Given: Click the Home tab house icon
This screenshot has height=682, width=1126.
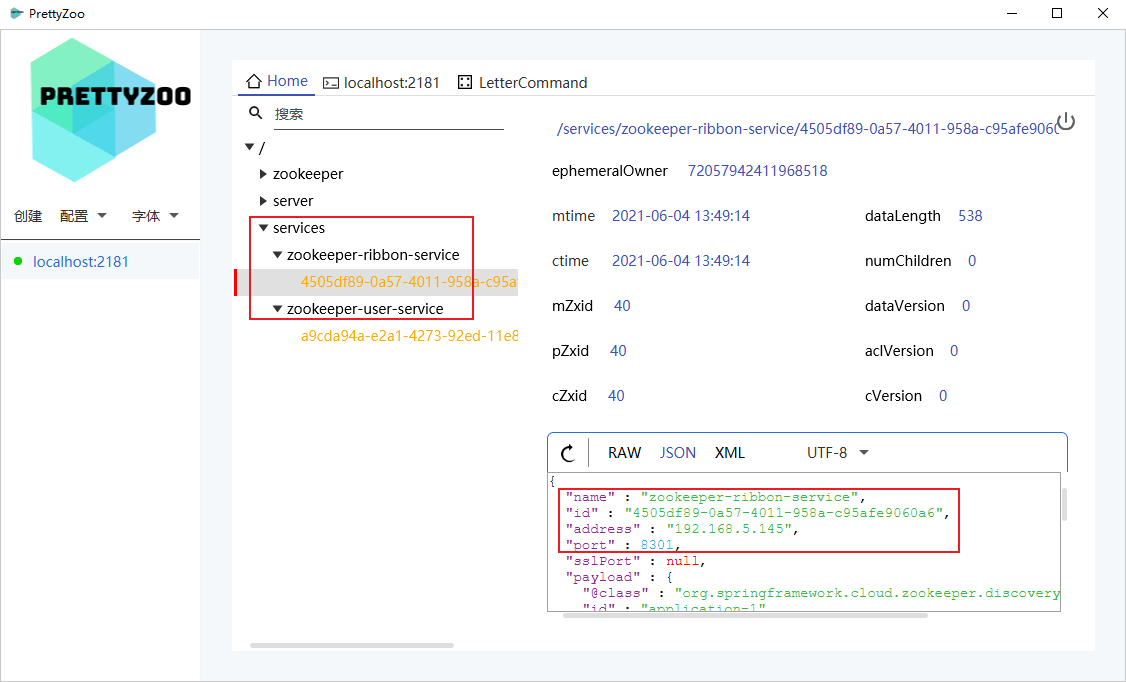Looking at the screenshot, I should pyautogui.click(x=253, y=80).
